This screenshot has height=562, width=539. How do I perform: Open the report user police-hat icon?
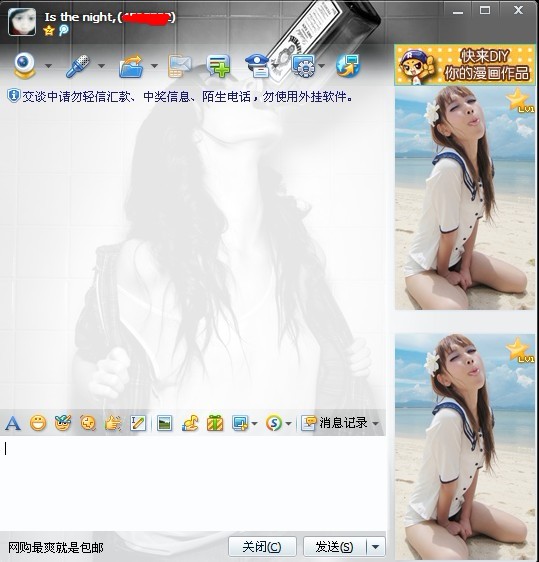click(x=257, y=65)
